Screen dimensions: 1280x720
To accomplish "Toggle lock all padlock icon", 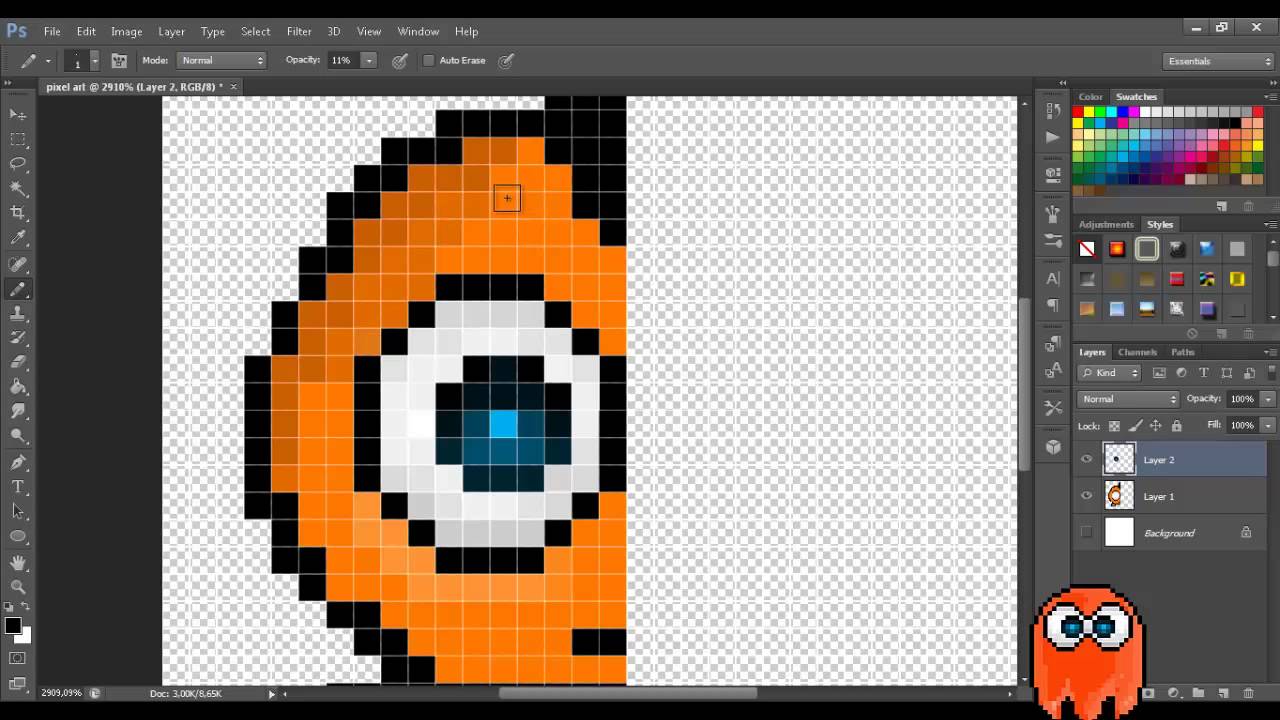I will pyautogui.click(x=1176, y=426).
